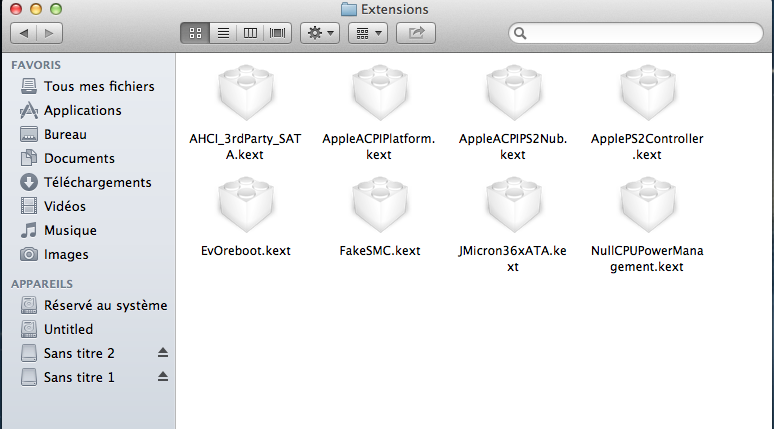This screenshot has height=429, width=774.
Task: Zoom the Extensions window with green button
Action: (x=56, y=9)
